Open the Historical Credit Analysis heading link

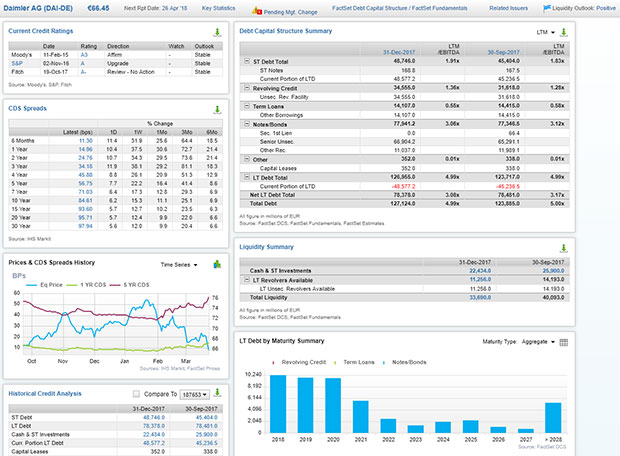45,394
